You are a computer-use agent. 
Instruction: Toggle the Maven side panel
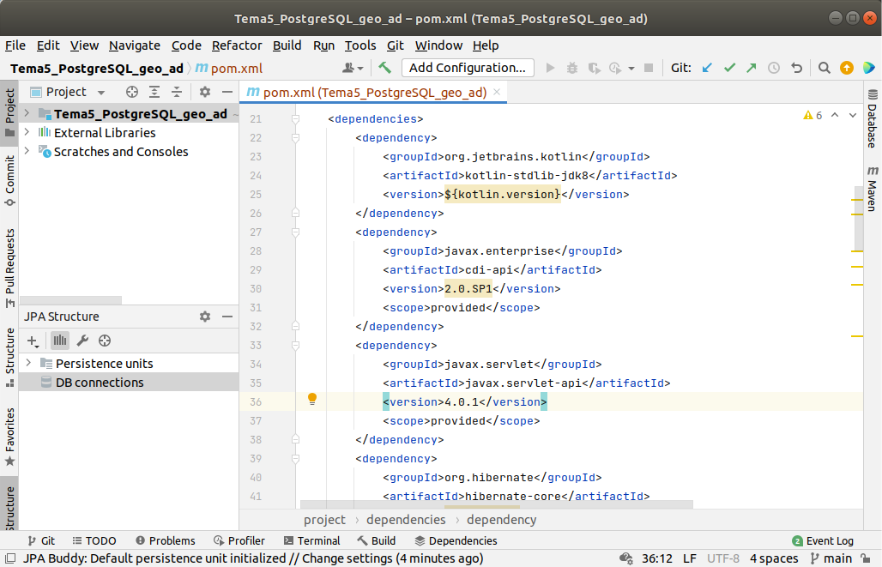[872, 188]
